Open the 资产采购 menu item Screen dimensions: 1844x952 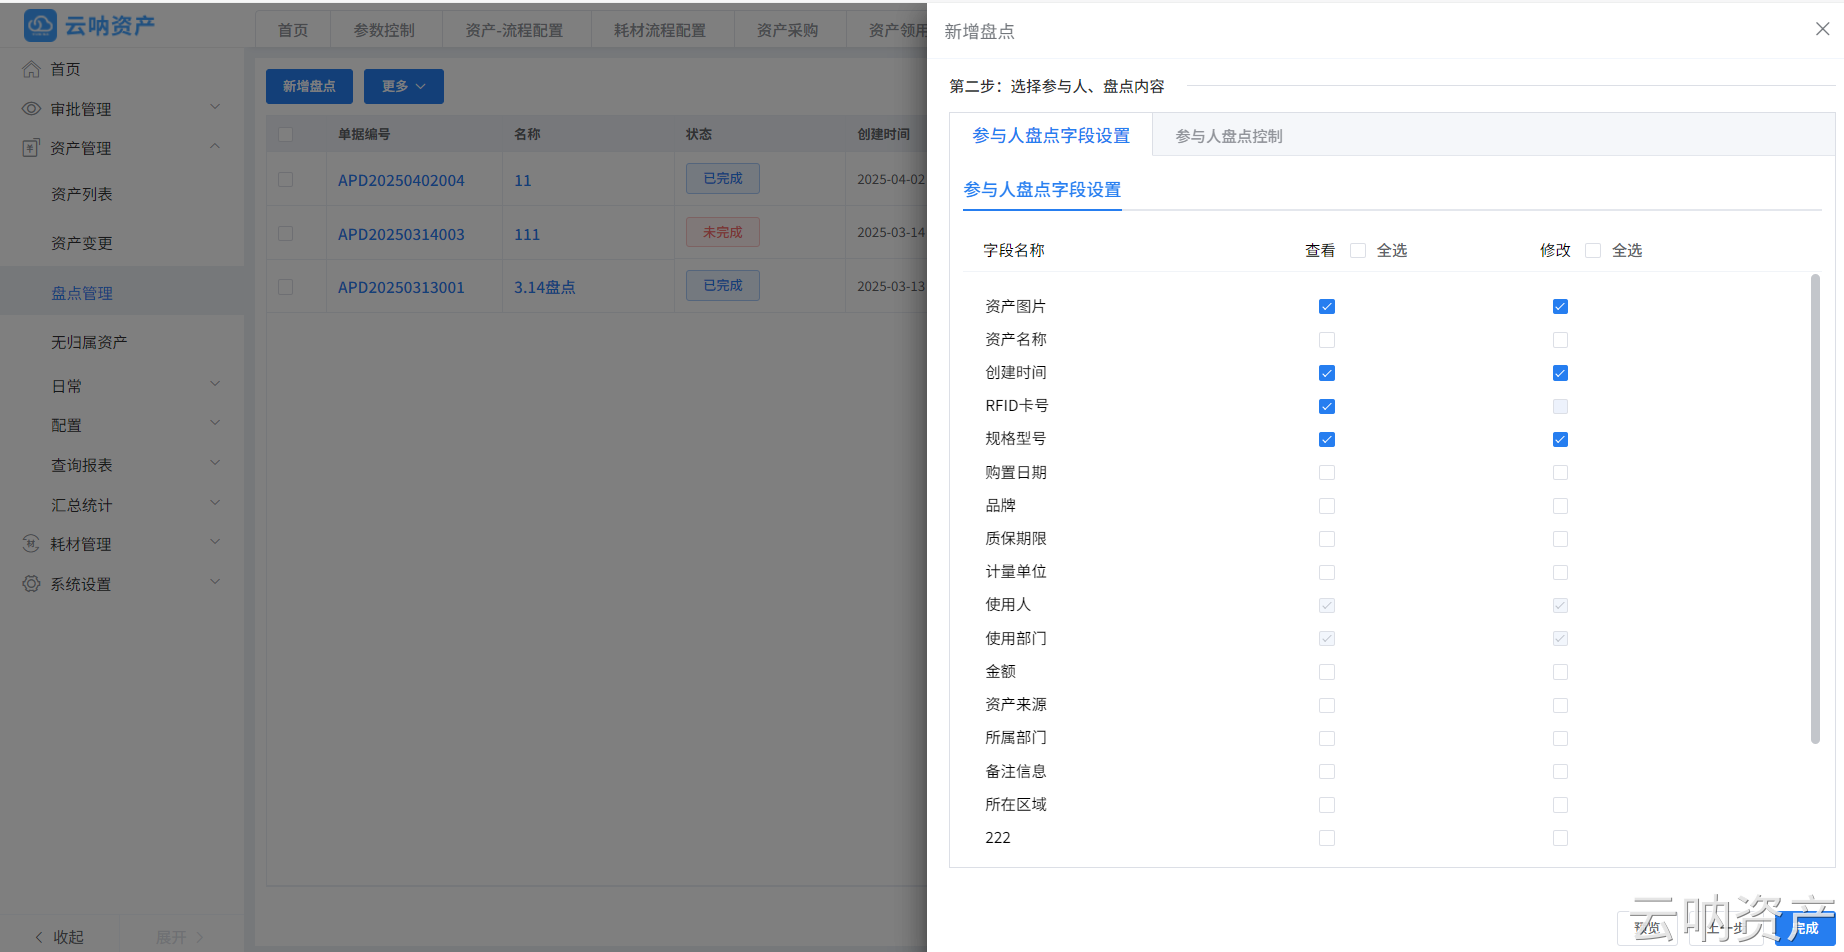(x=789, y=29)
